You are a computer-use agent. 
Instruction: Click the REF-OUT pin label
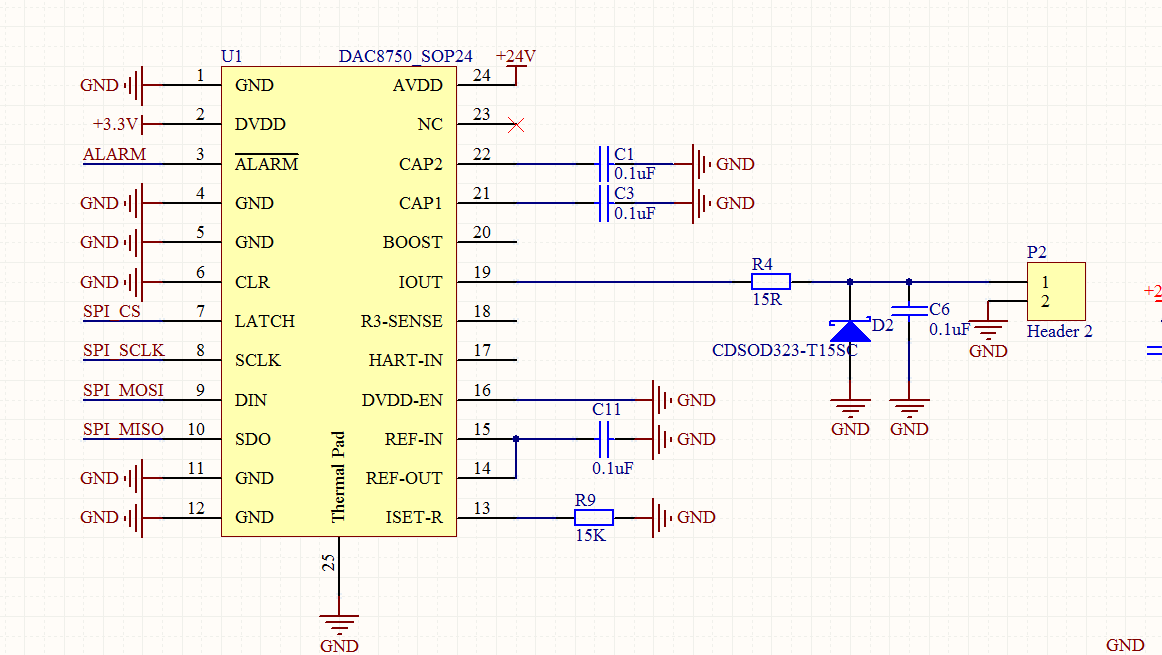click(404, 478)
